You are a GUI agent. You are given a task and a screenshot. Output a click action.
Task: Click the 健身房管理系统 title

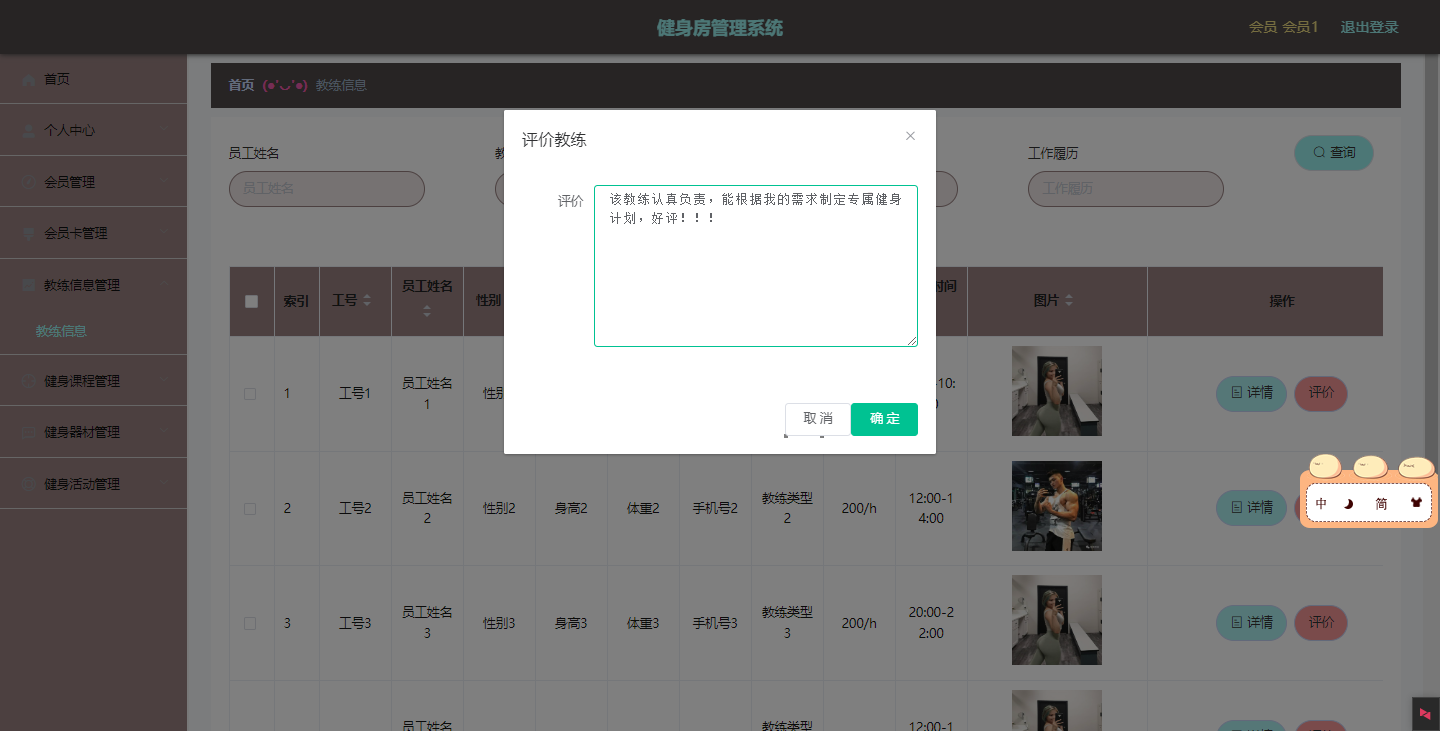coord(720,28)
